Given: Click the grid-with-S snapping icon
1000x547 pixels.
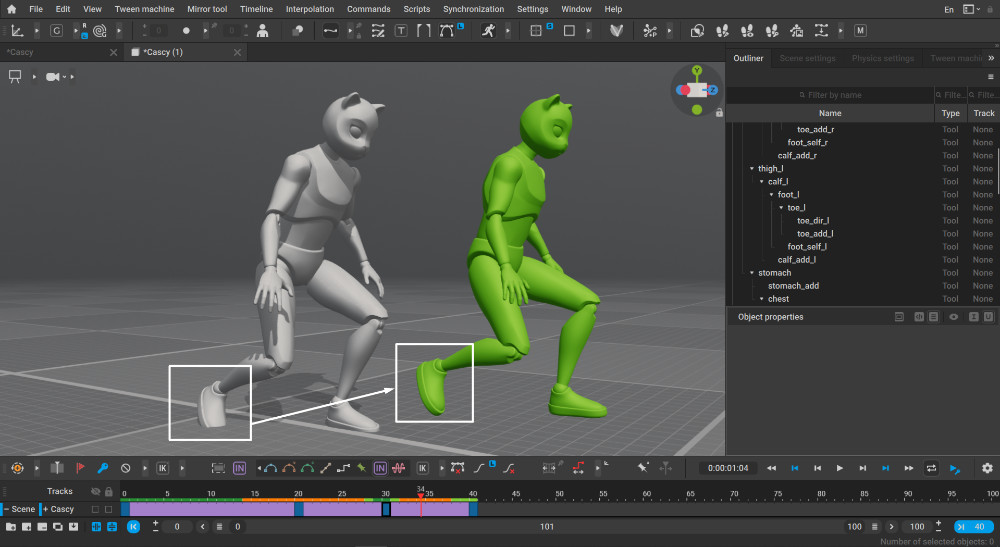Looking at the screenshot, I should pyautogui.click(x=537, y=31).
